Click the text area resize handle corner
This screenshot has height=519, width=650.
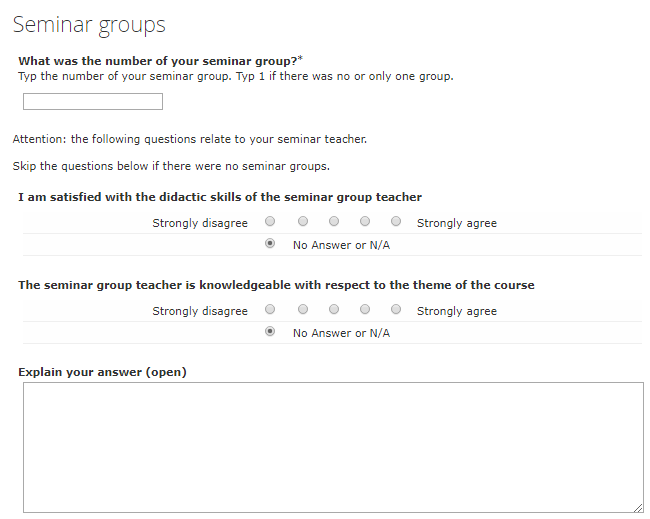pos(638,508)
